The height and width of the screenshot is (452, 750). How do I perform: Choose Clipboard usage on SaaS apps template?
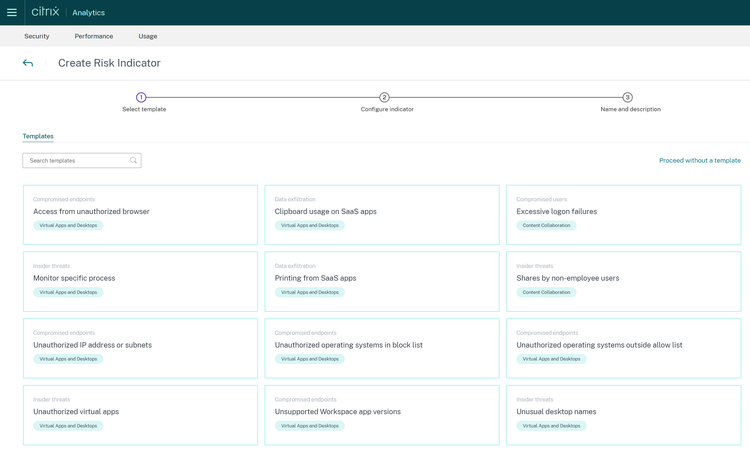[x=382, y=215]
